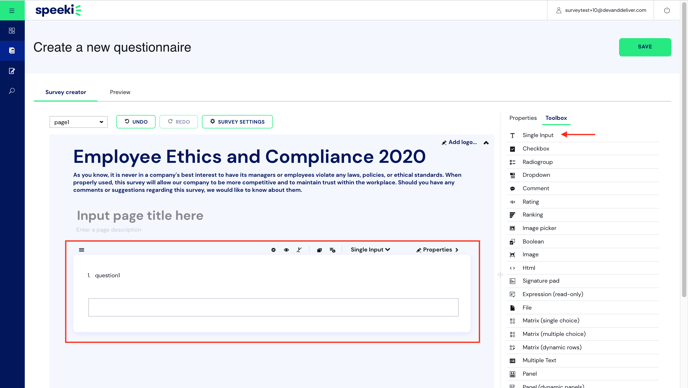688x388 pixels.
Task: Click the Input page title here placeholder
Action: (140, 216)
